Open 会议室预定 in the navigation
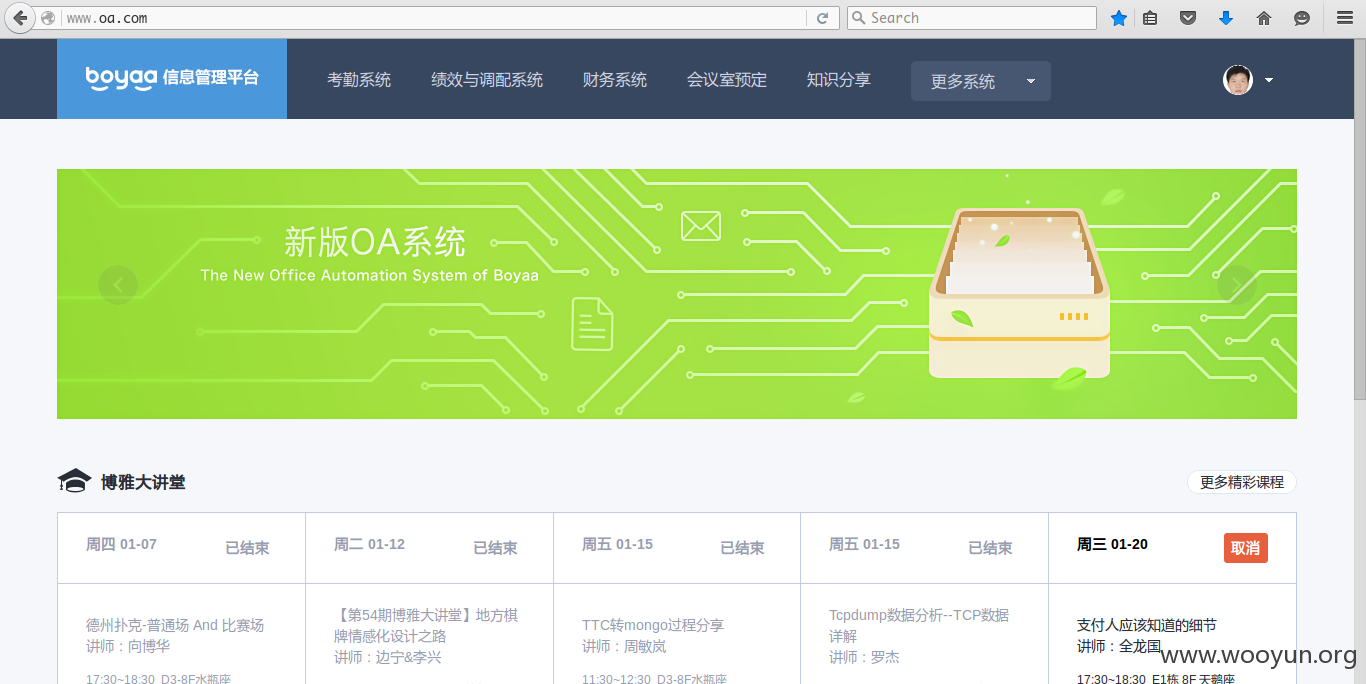Screen dimensions: 1366x684 (x=727, y=80)
